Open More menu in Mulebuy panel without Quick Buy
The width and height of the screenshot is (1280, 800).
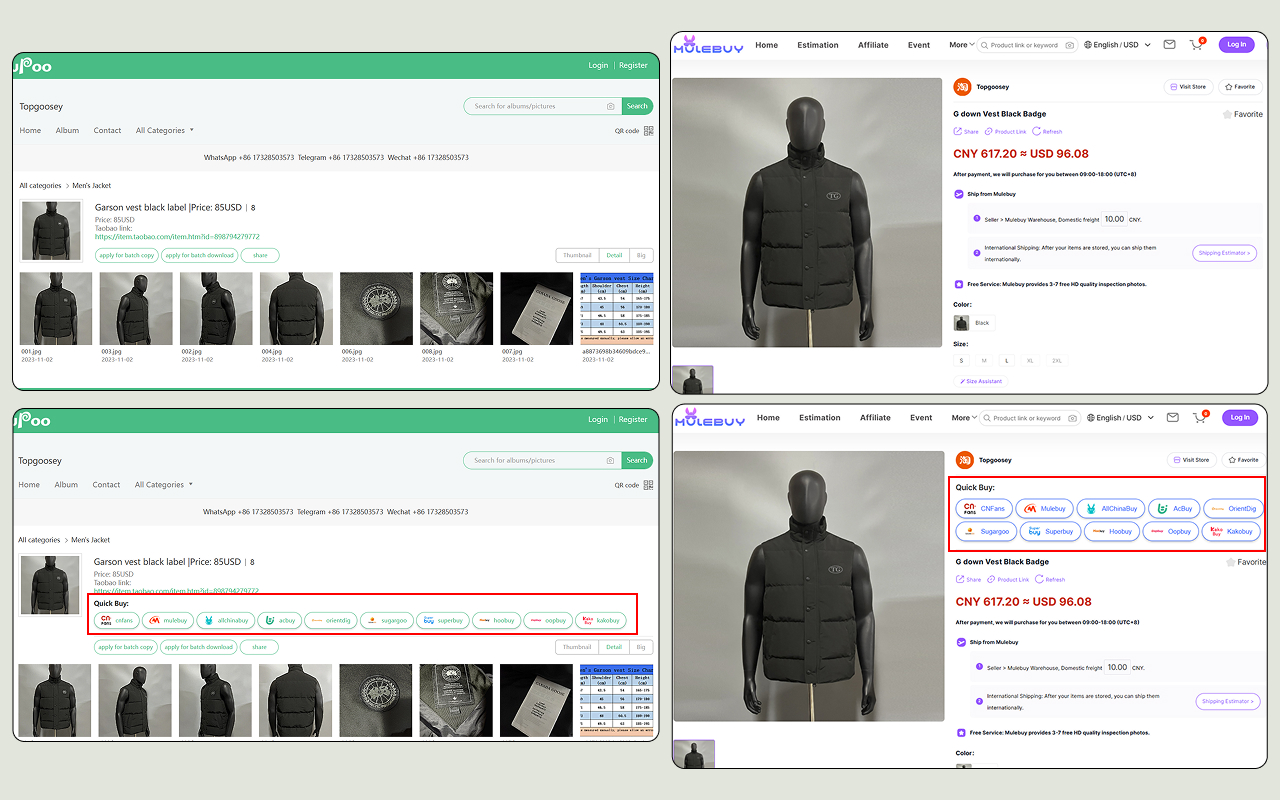click(961, 45)
